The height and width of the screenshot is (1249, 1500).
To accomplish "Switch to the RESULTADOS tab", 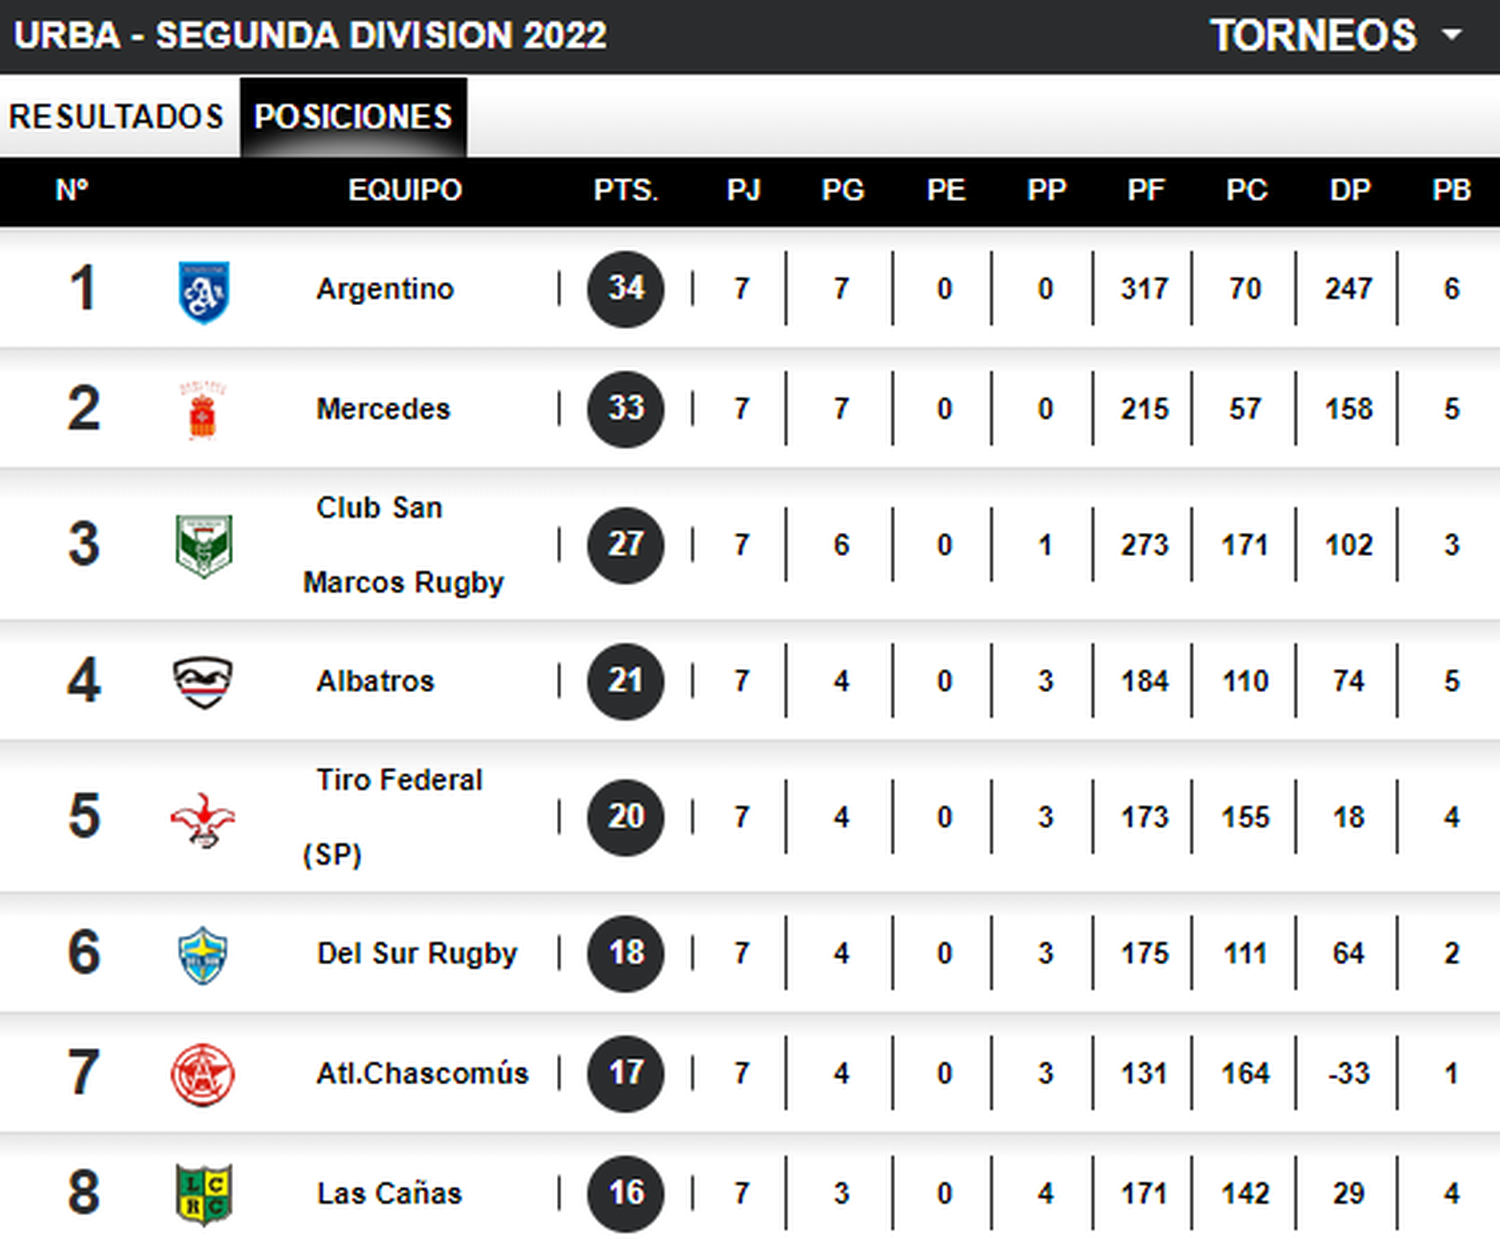I will click(x=117, y=116).
